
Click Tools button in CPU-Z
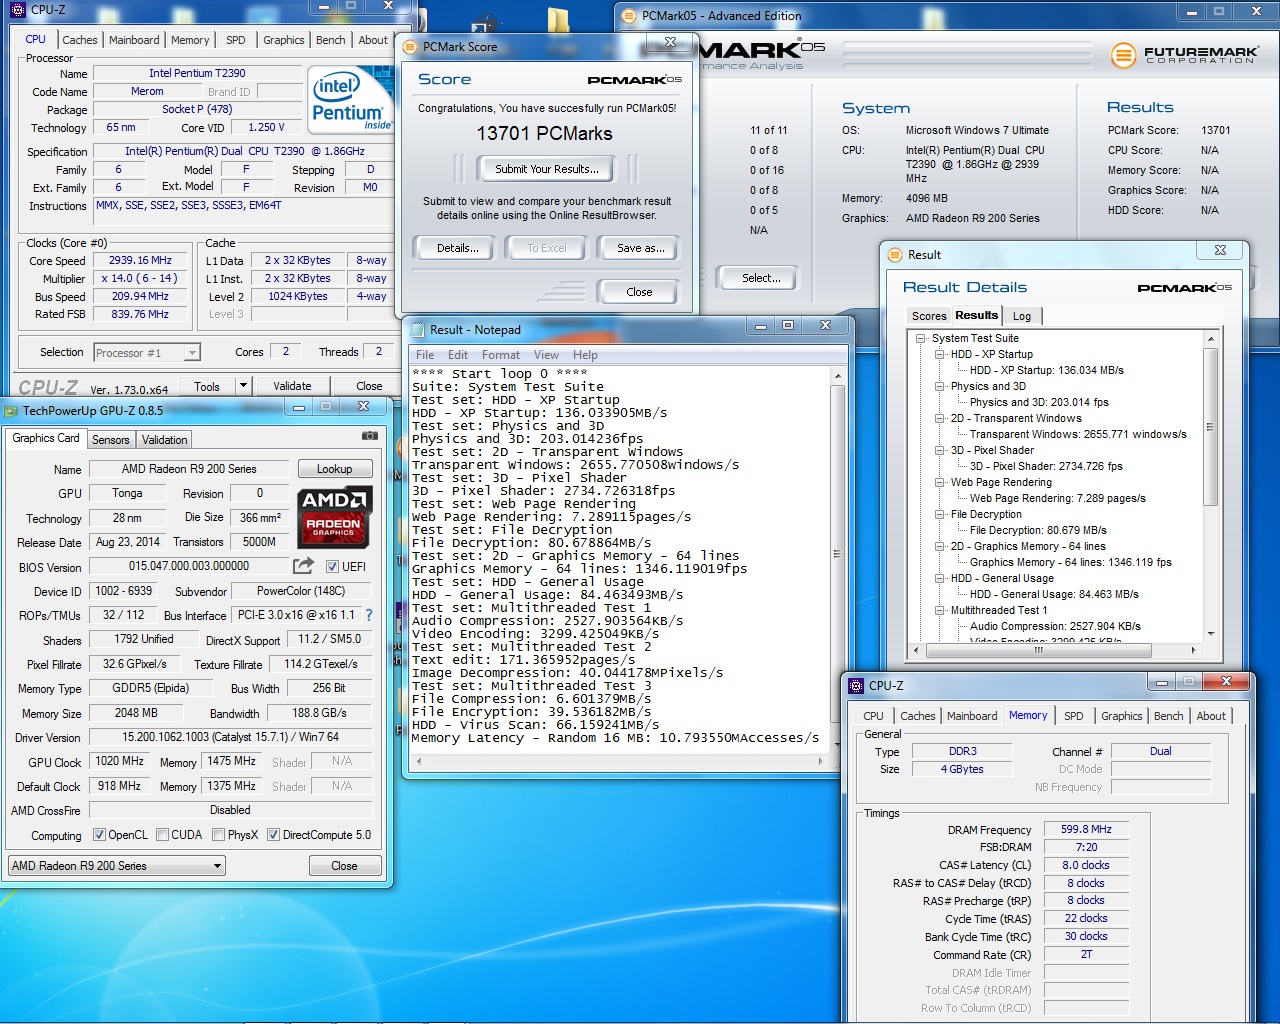207,386
